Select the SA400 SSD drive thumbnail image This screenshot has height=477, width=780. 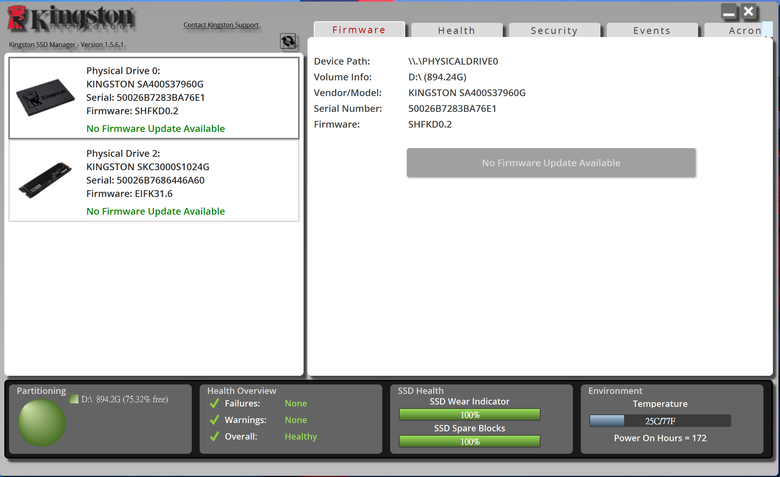[x=45, y=97]
